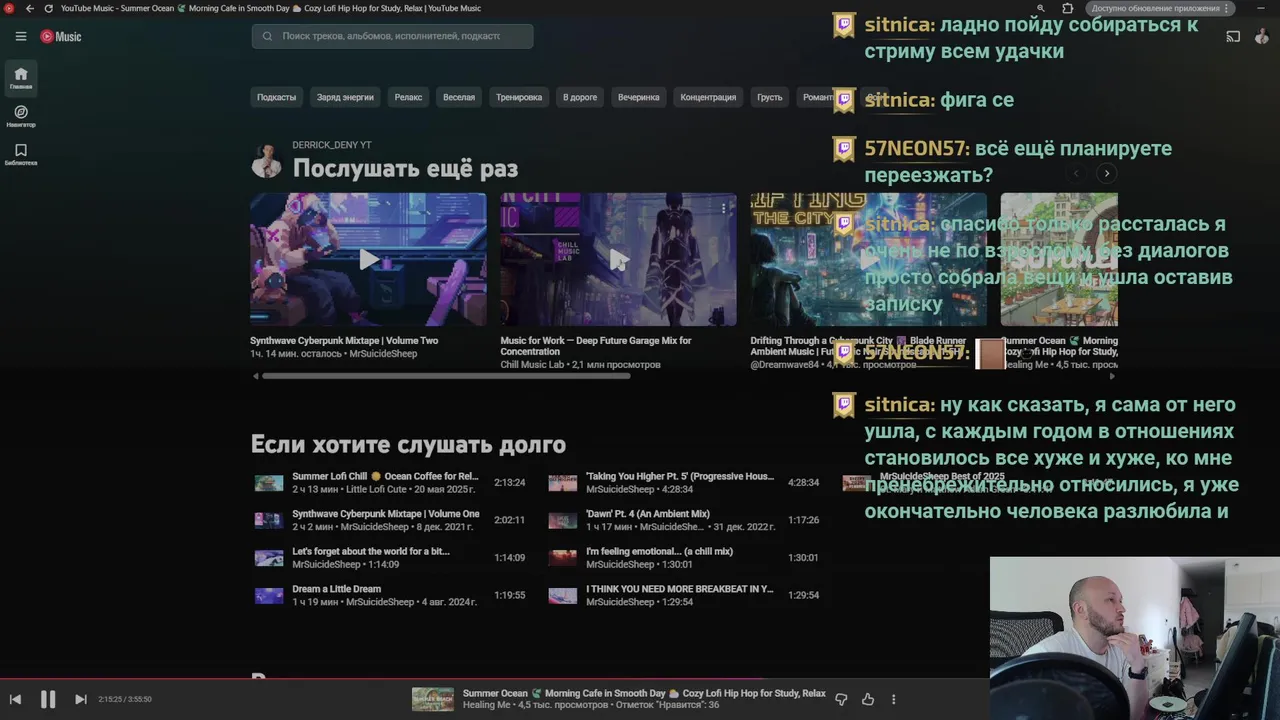Open player bar three-dot menu

894,699
